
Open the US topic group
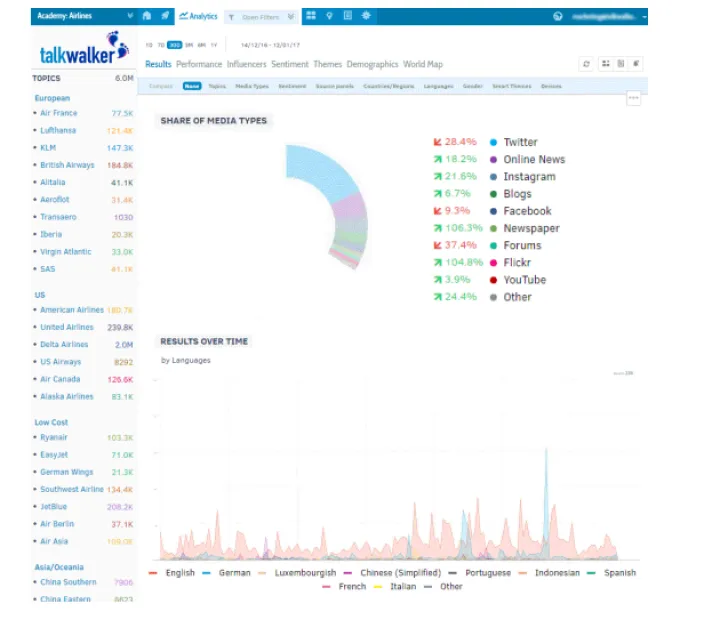click(40, 295)
